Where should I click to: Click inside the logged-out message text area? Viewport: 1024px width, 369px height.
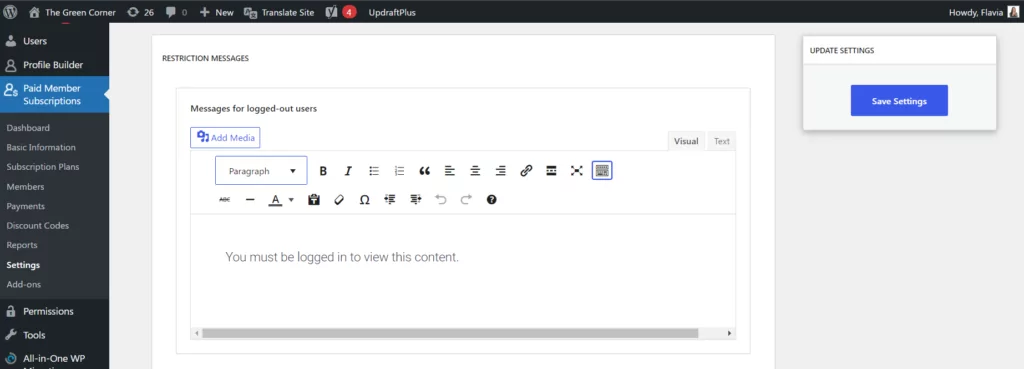[463, 270]
